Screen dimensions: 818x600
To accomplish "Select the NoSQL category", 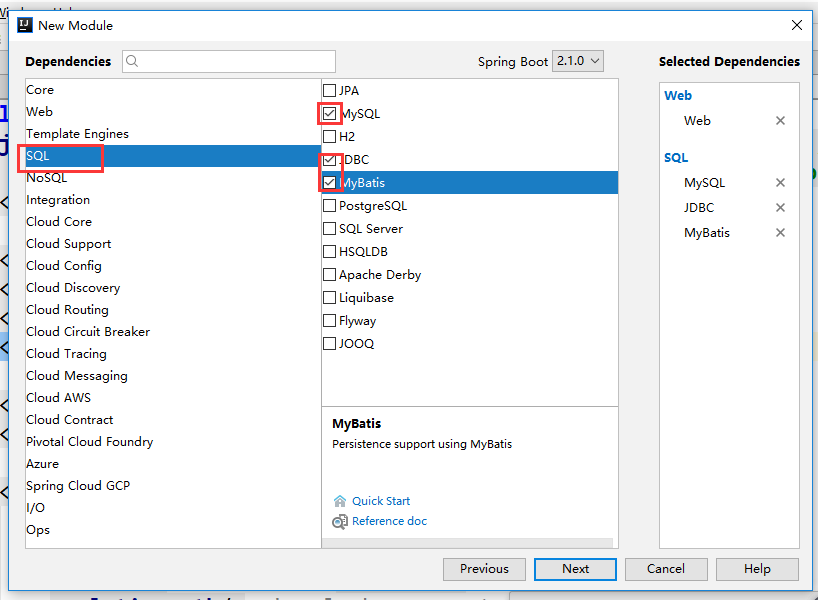I will (173, 178).
